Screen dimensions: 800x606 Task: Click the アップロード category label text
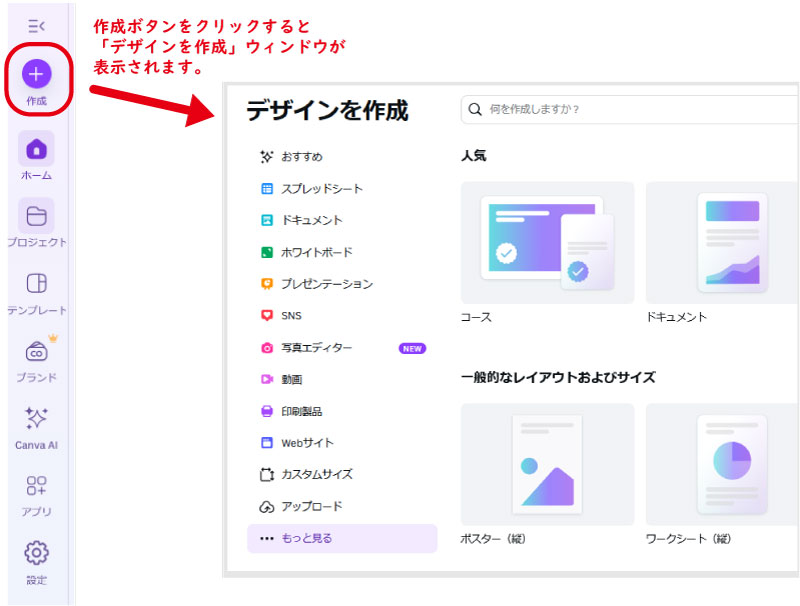312,507
